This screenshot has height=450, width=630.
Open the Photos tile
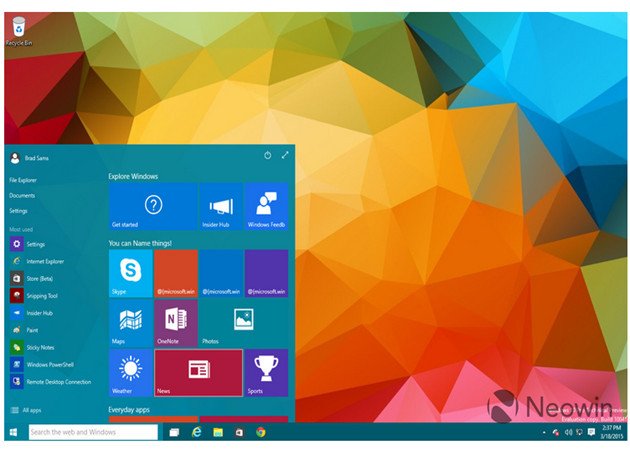(243, 323)
